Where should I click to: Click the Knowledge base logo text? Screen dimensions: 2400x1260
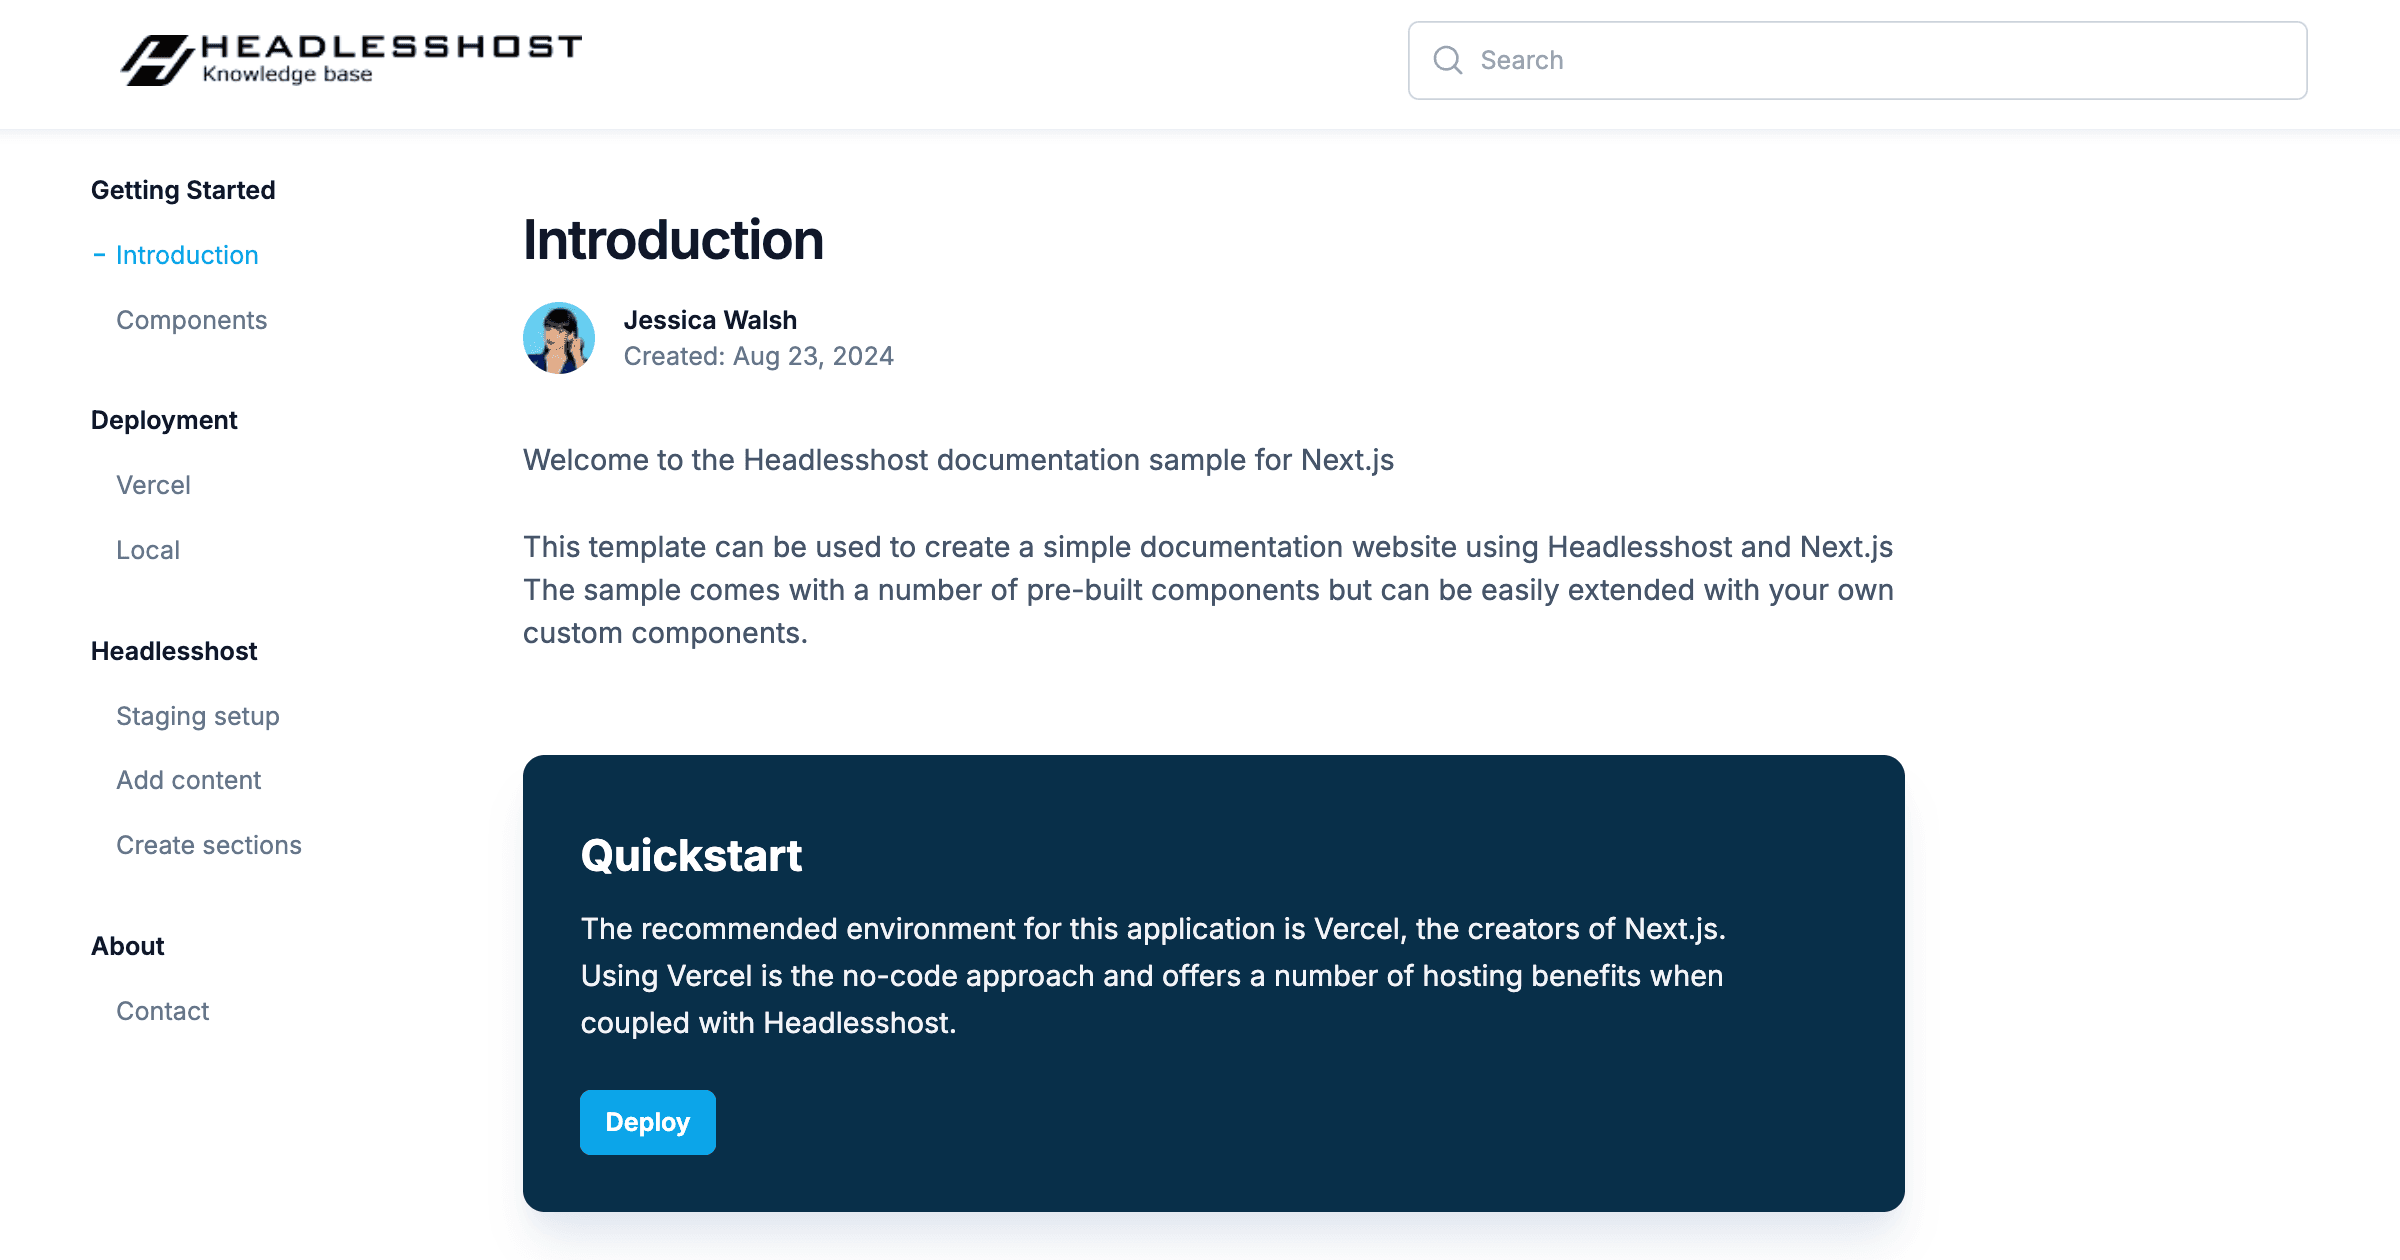click(287, 75)
